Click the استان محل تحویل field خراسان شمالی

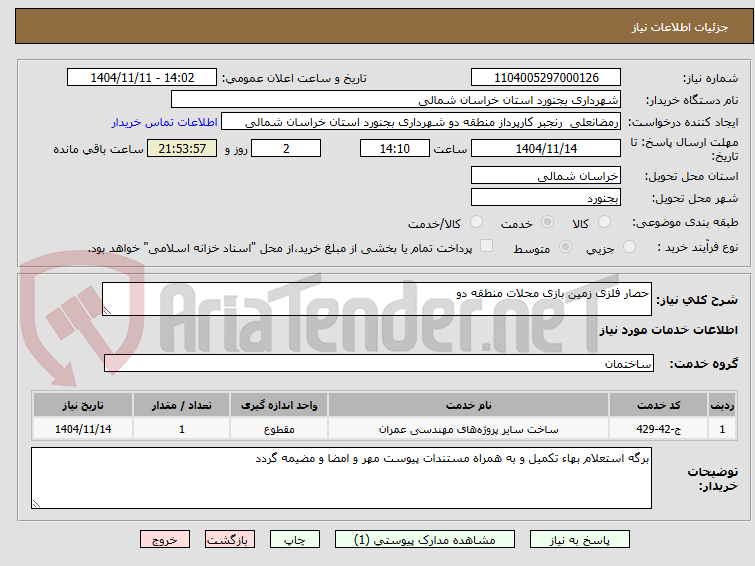546,175
